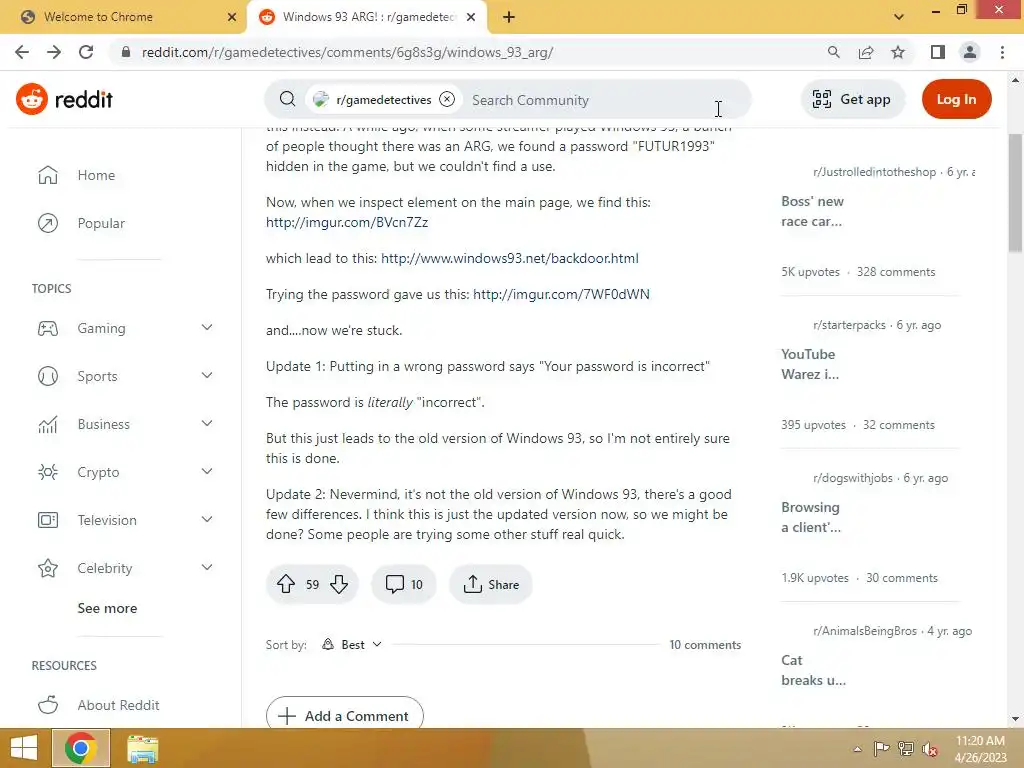Open the 'Cat breaks u...' post
This screenshot has height=768, width=1024.
pyautogui.click(x=814, y=670)
